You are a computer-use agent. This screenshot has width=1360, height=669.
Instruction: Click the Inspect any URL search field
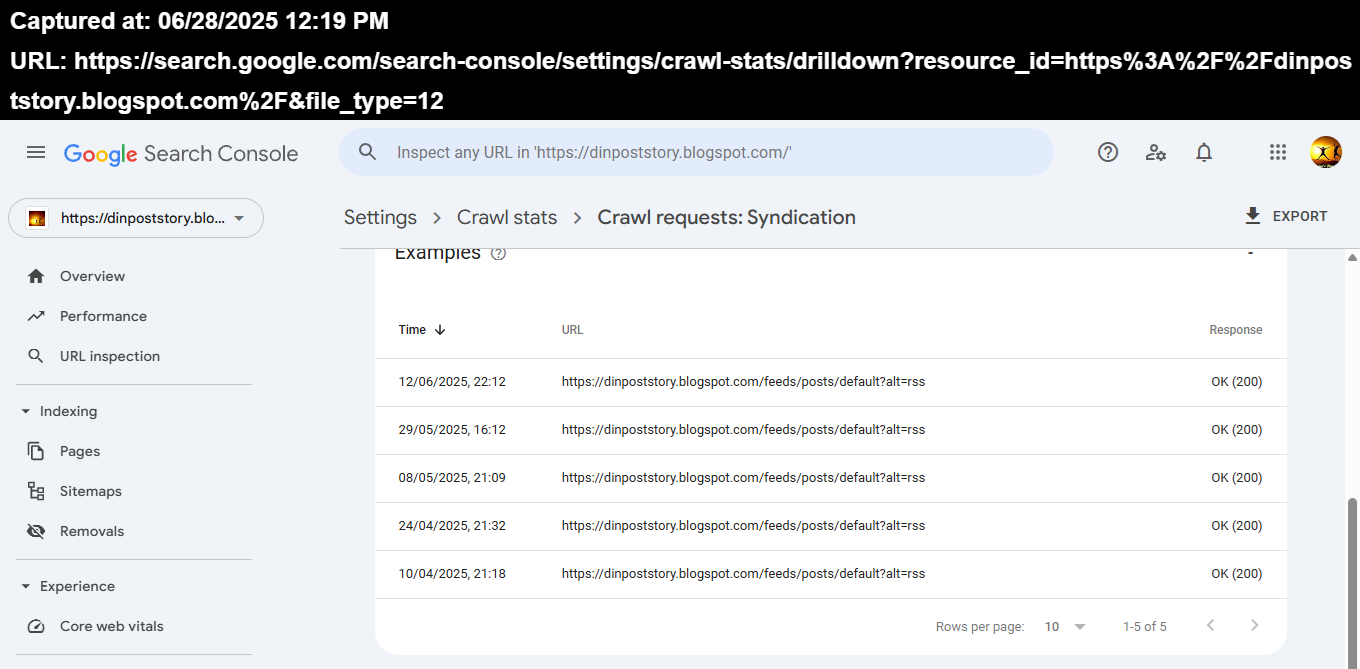(700, 152)
